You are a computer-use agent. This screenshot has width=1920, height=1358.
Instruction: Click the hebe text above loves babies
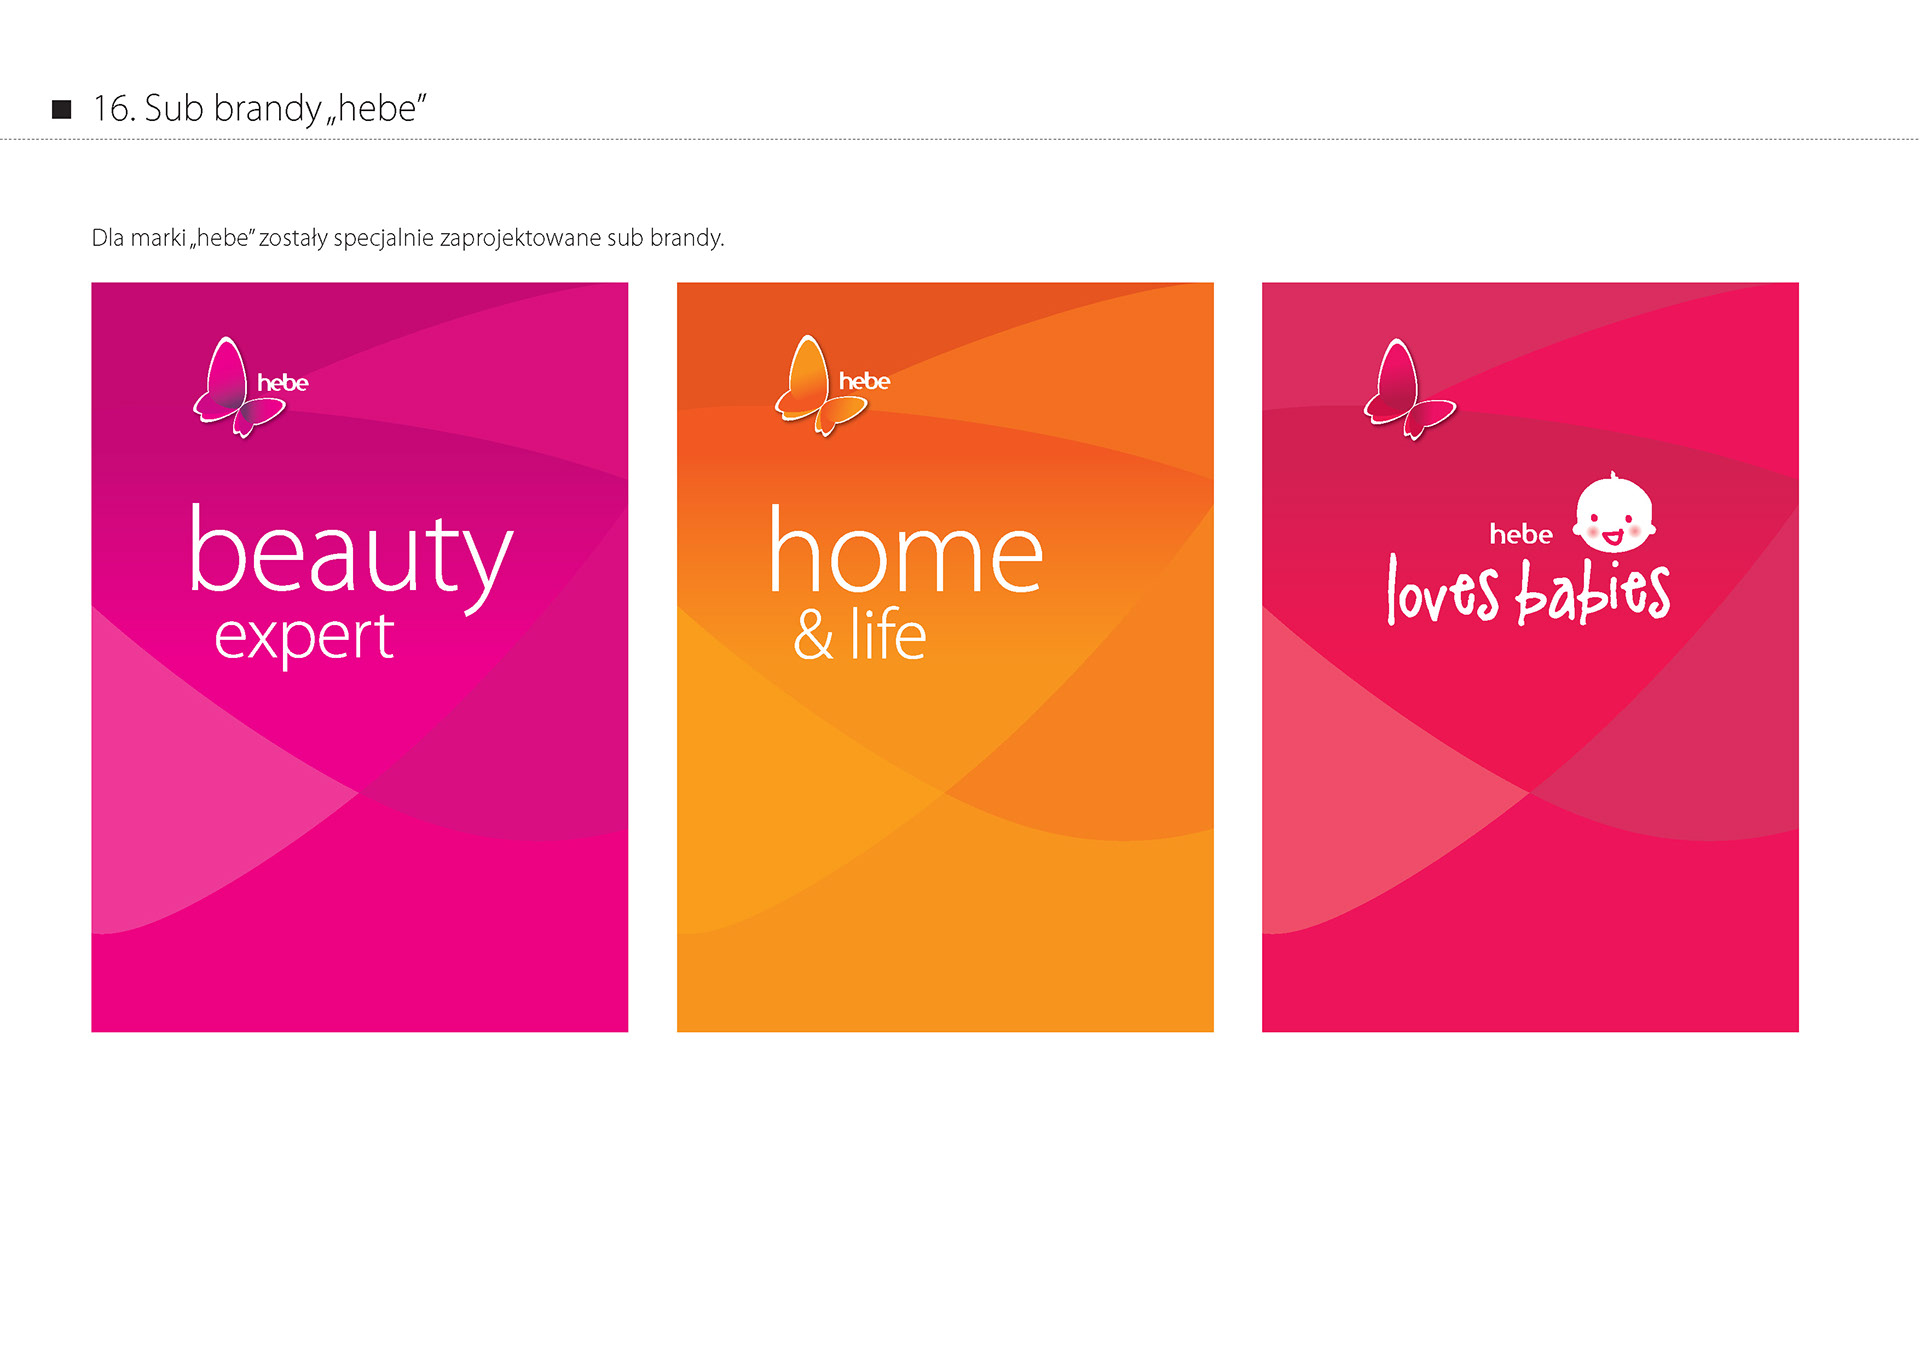pos(1520,535)
